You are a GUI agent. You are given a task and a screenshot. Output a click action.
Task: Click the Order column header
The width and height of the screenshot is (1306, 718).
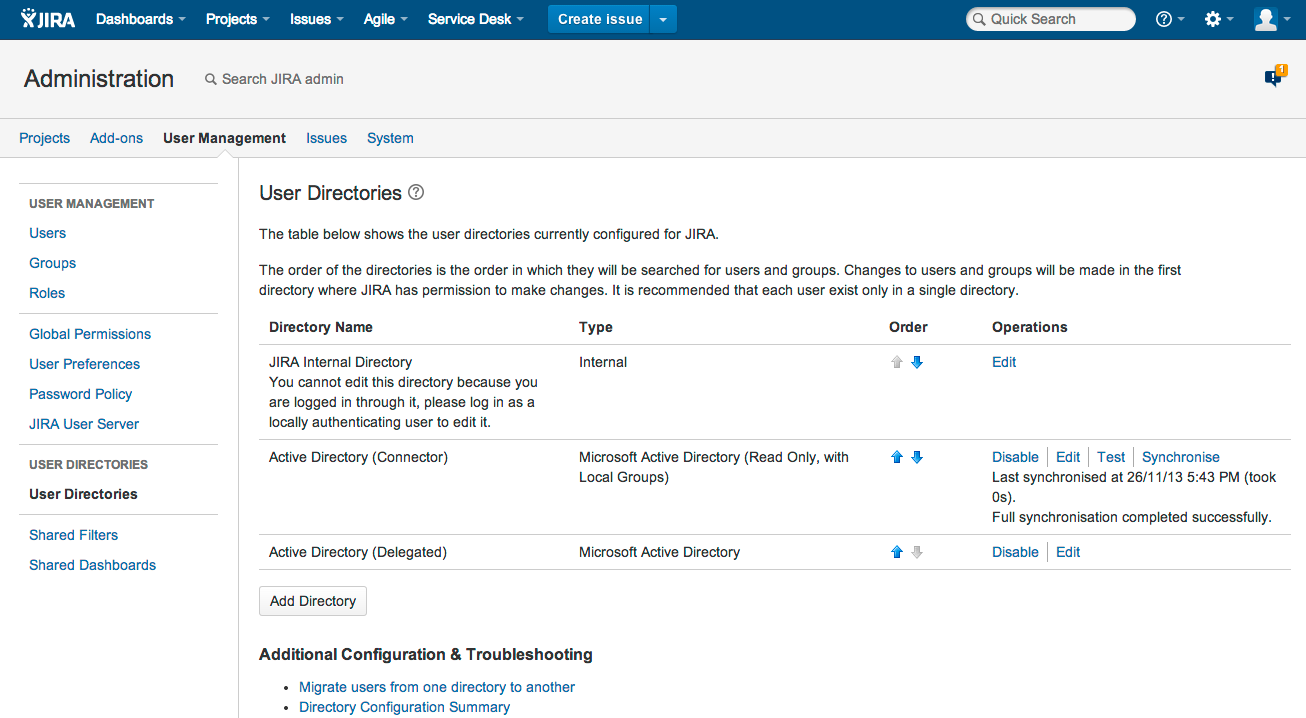[x=908, y=327]
